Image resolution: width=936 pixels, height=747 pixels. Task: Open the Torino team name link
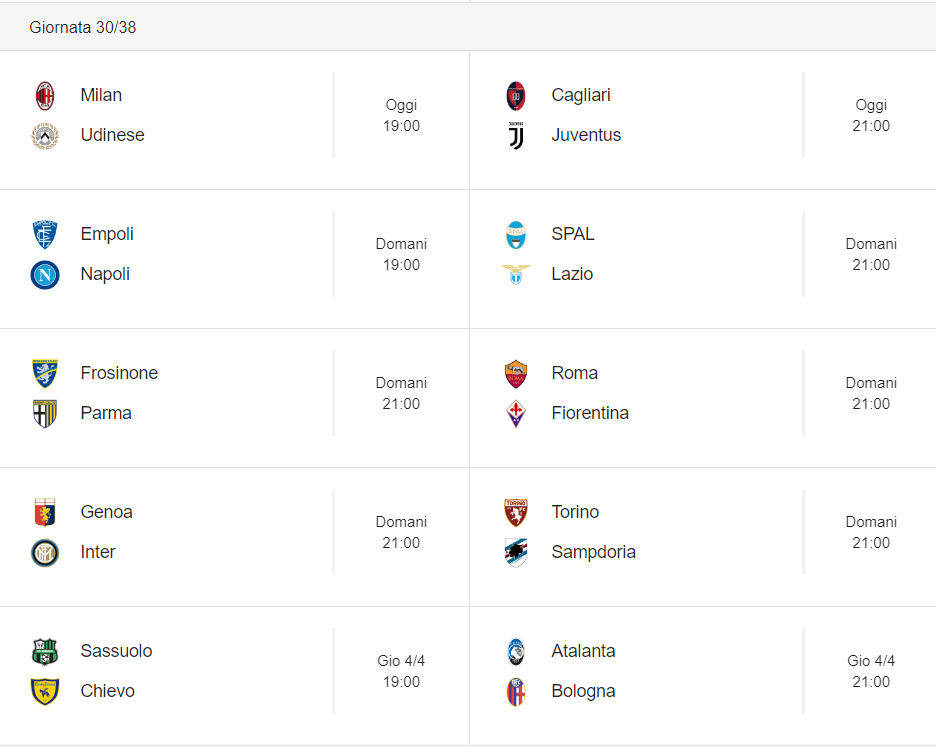(575, 512)
